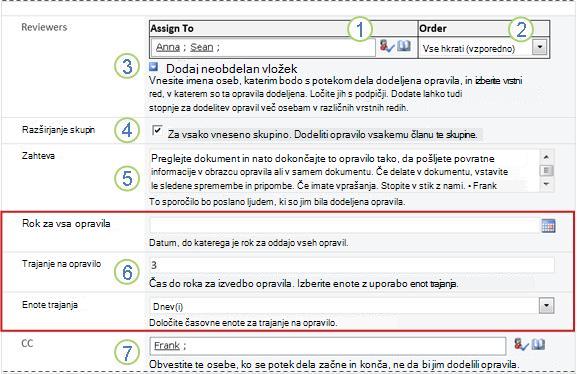Open address book icon beside CC field
The height and width of the screenshot is (374, 577).
coord(538,345)
